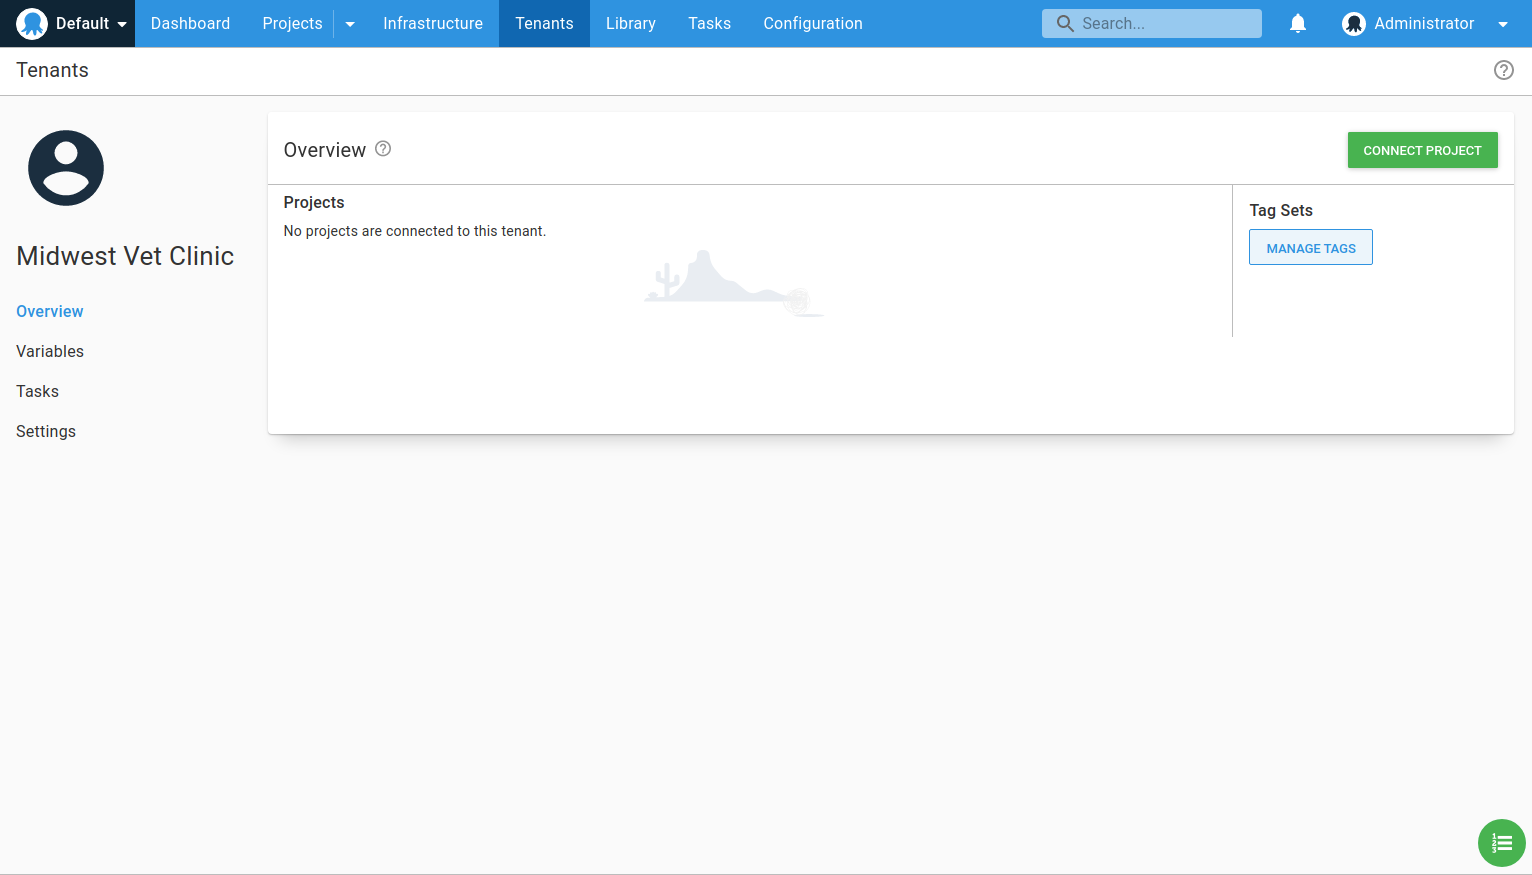Screen dimensions: 1532x875
Task: Click the Connect Project button
Action: click(1422, 150)
